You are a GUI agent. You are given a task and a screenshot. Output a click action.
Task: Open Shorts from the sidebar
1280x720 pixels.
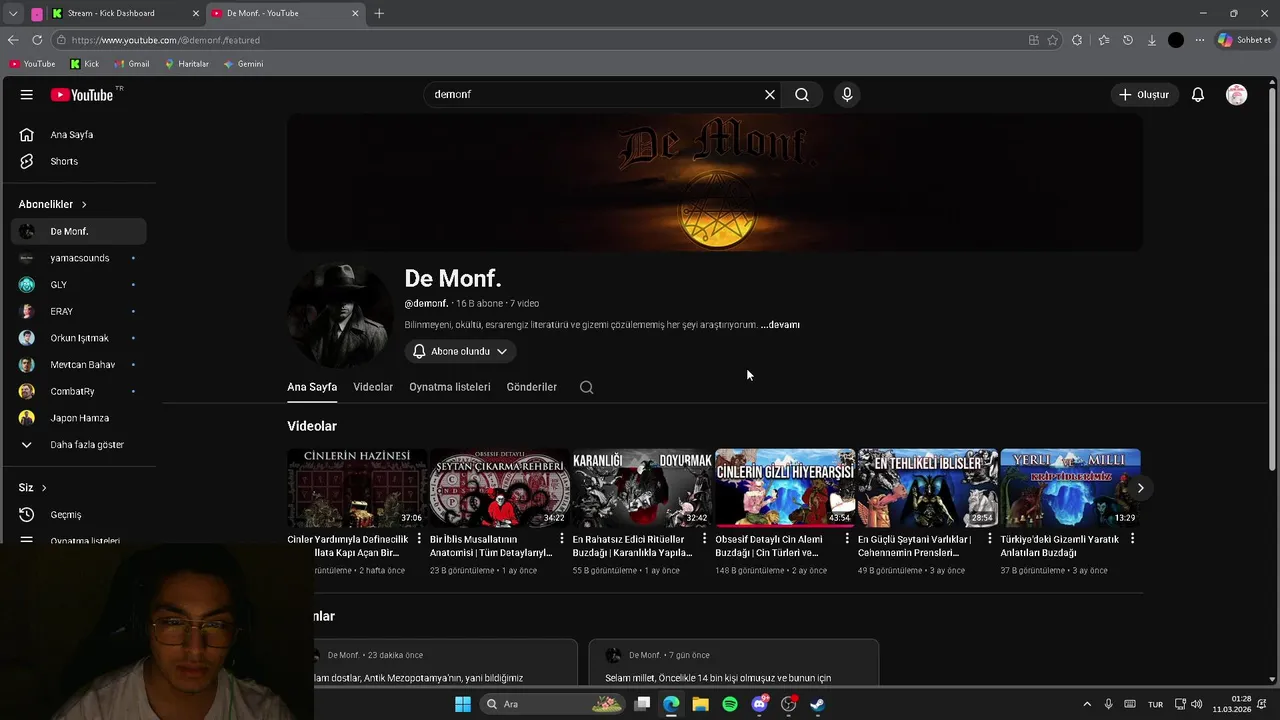[x=79, y=161]
